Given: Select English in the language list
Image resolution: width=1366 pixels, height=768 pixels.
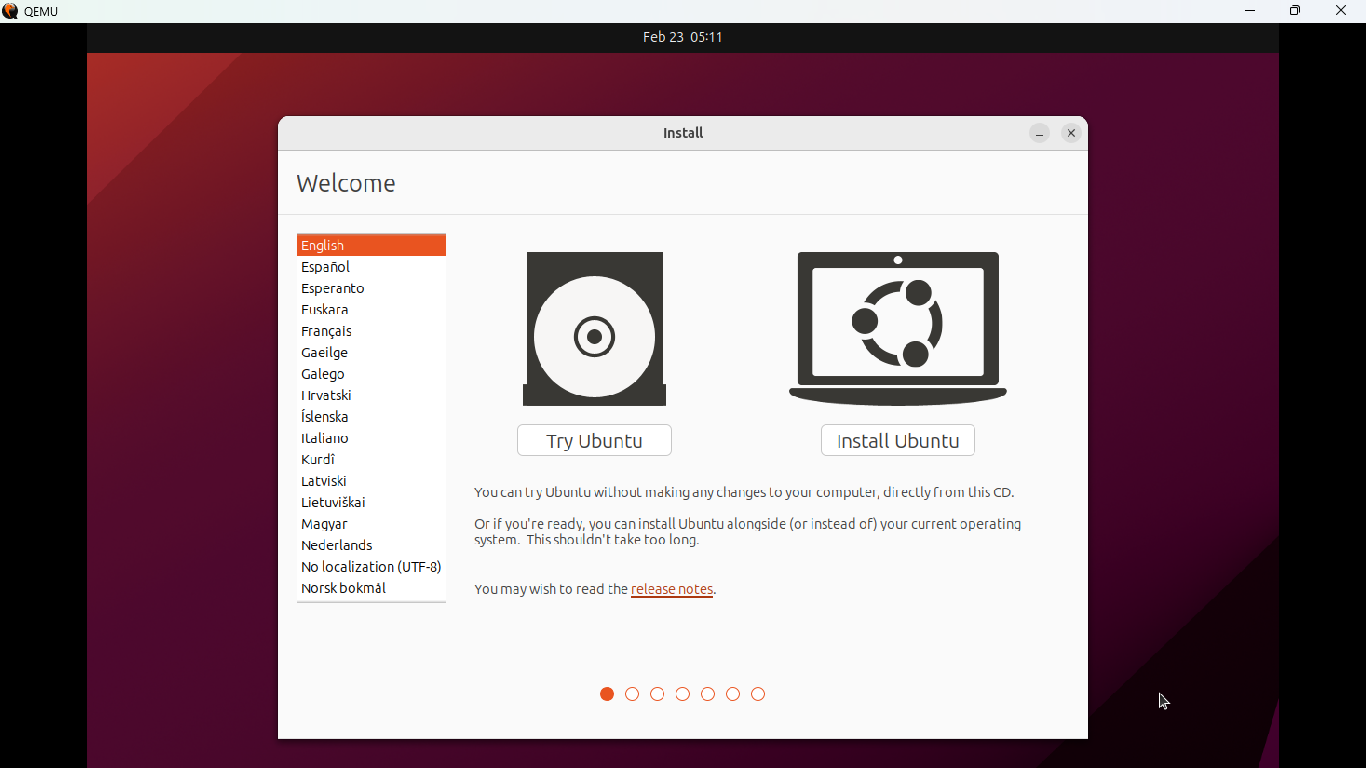Looking at the screenshot, I should click(371, 245).
